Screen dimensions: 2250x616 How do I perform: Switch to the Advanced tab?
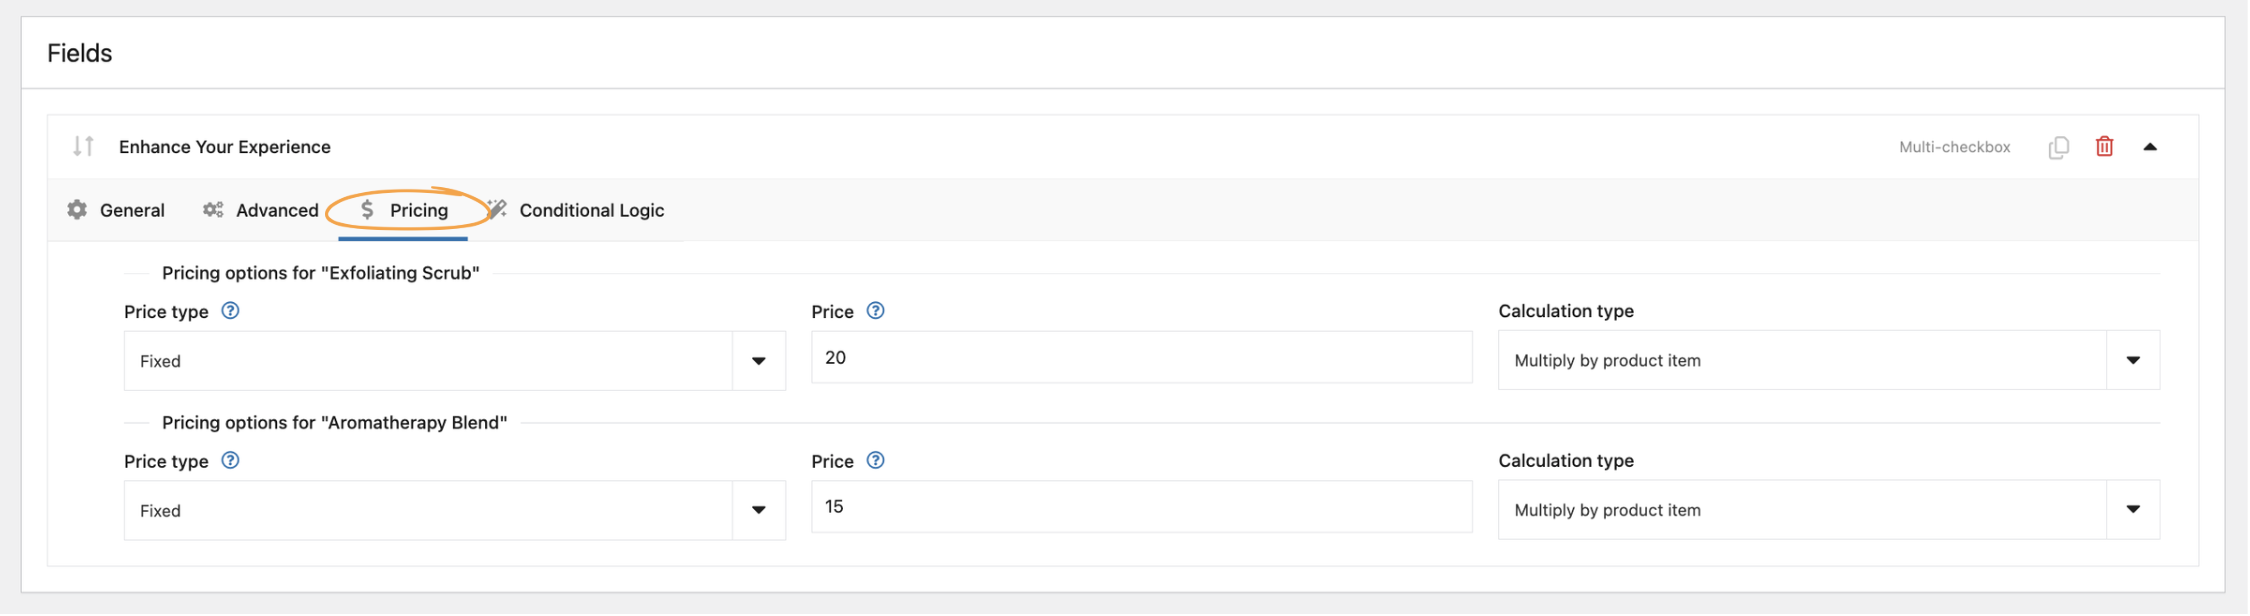tap(277, 210)
